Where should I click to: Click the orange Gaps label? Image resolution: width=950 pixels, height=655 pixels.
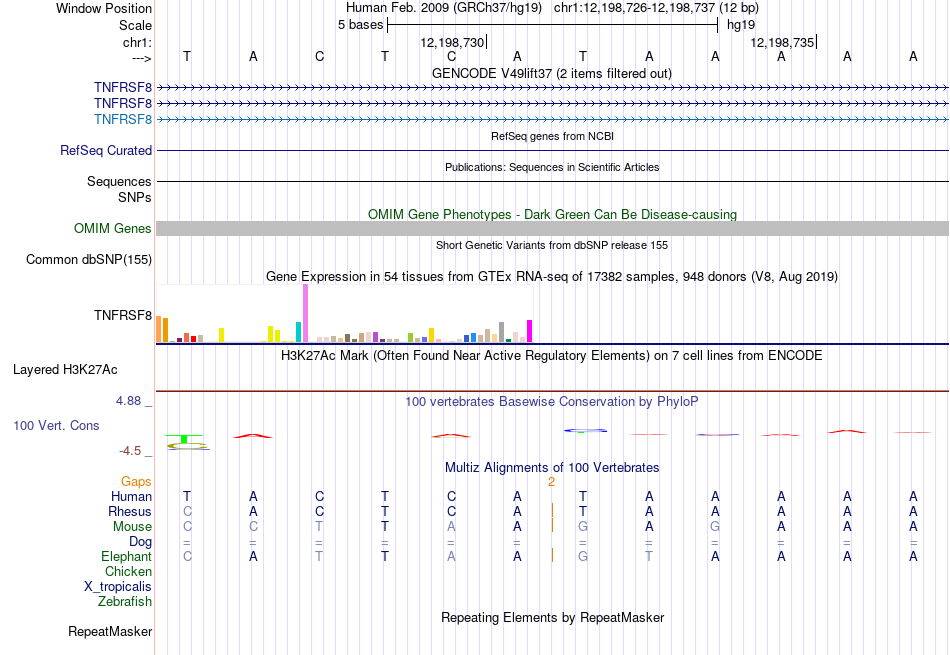(136, 481)
